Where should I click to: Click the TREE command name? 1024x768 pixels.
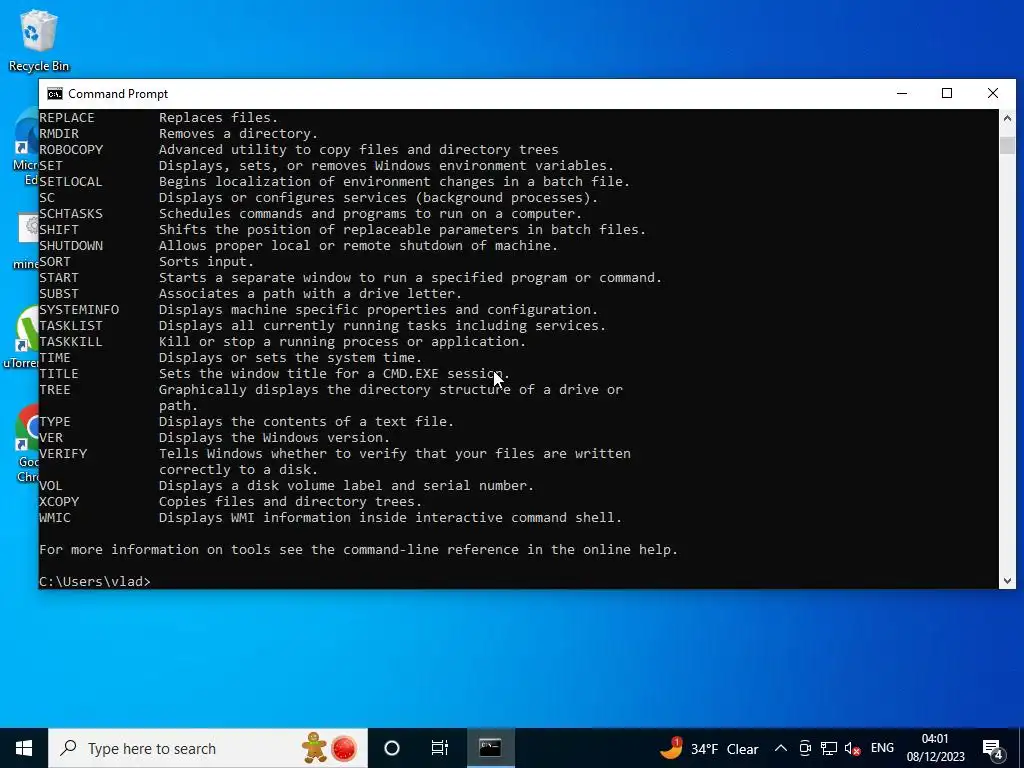[x=55, y=390]
